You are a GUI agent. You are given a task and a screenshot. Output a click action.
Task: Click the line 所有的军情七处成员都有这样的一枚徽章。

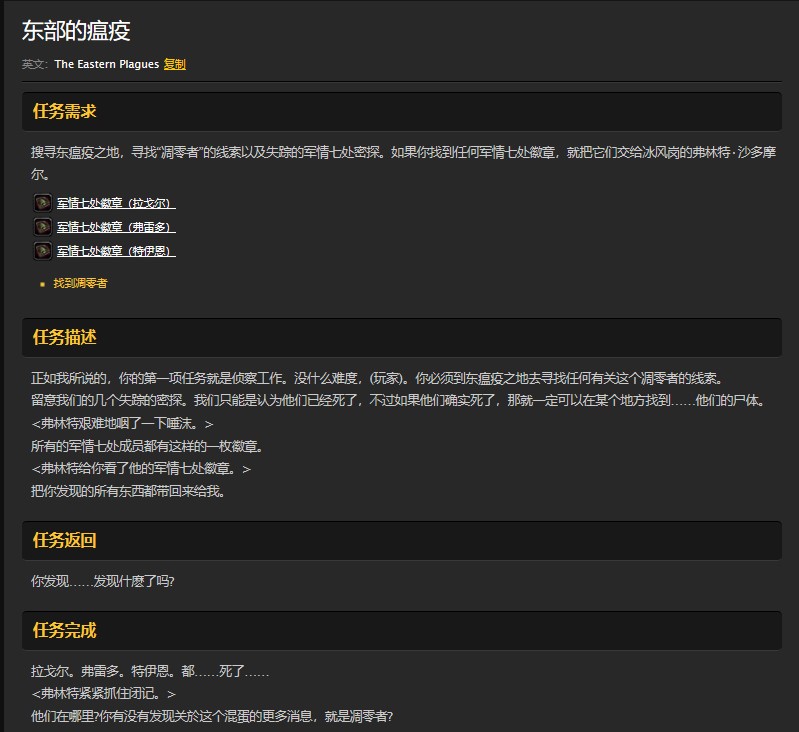147,447
